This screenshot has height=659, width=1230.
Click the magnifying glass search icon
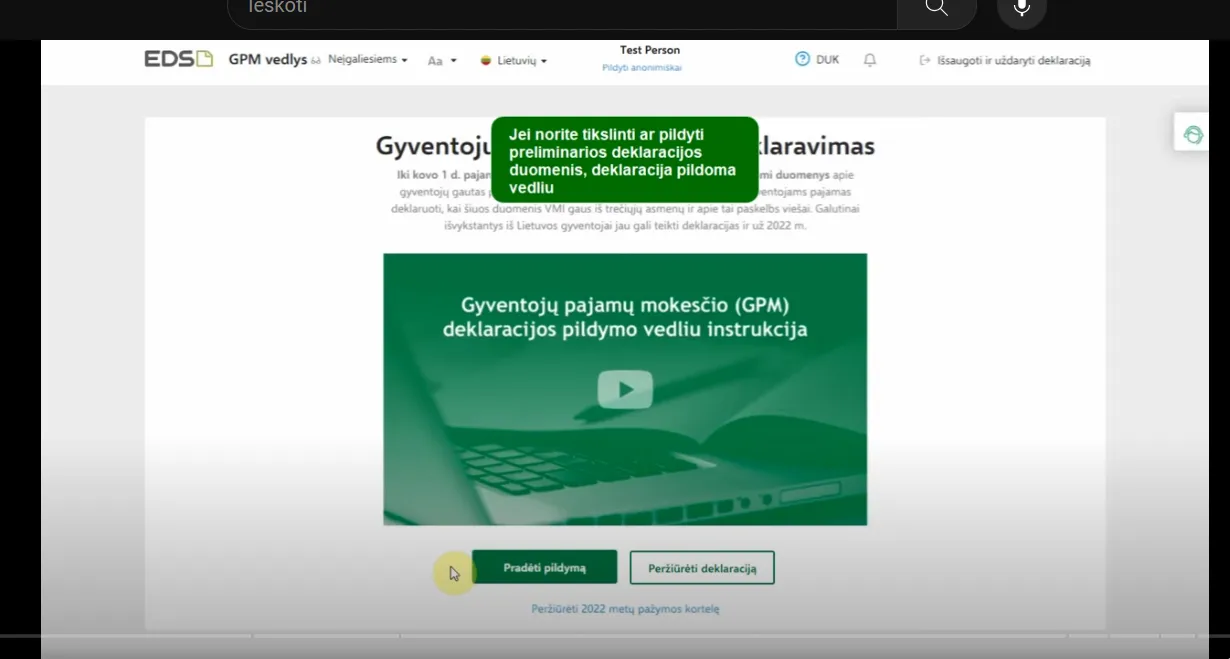pyautogui.click(x=936, y=8)
